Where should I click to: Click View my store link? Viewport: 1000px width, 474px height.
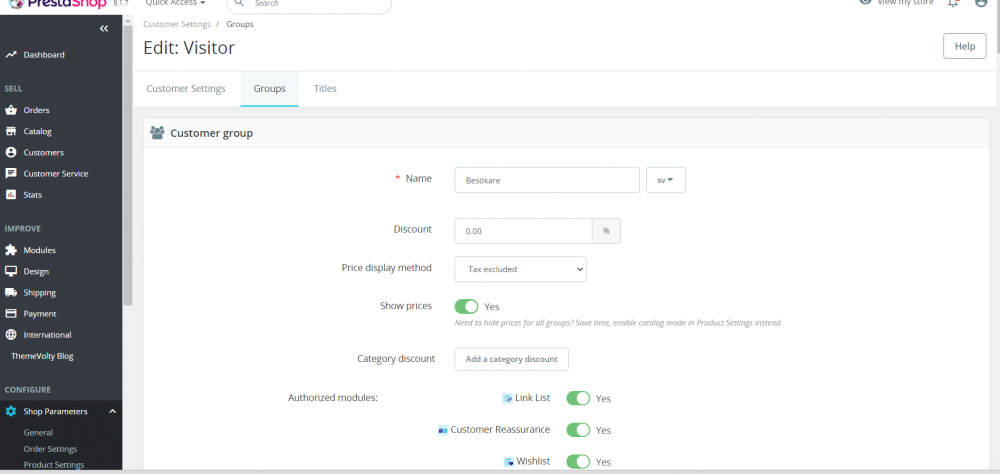(898, 3)
